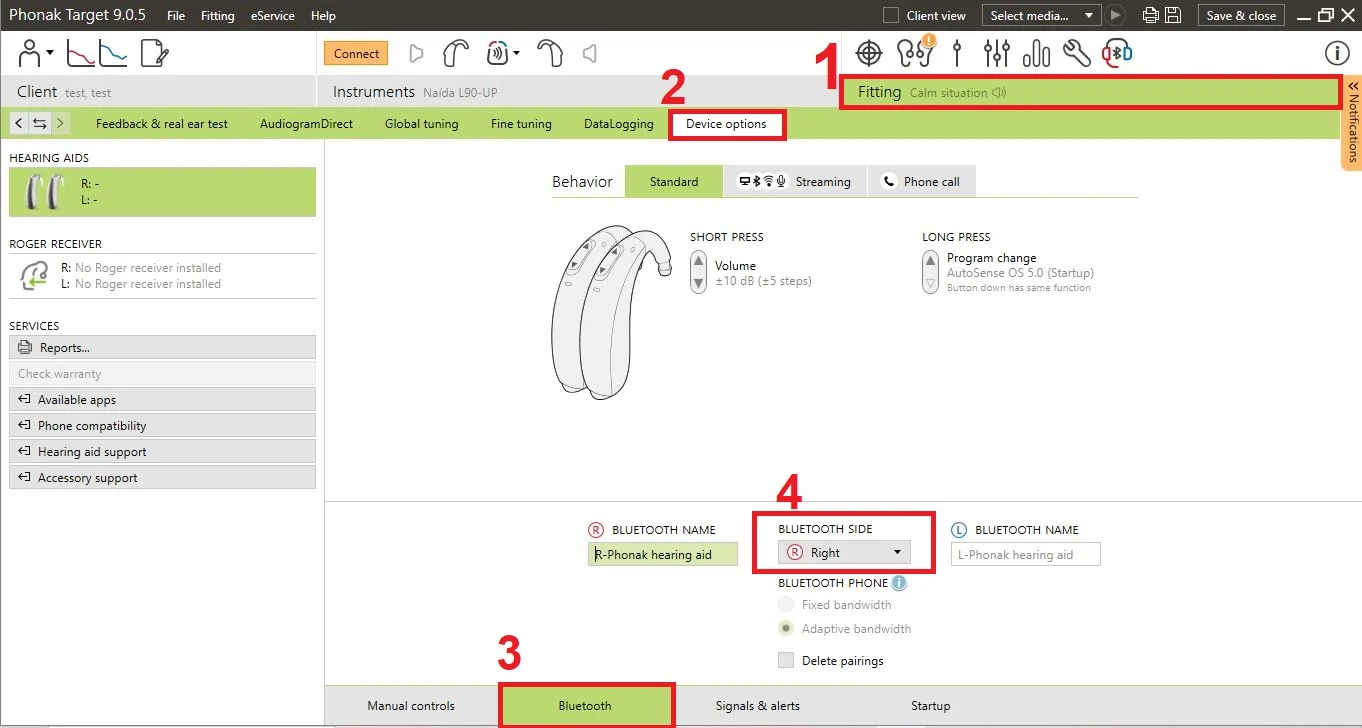1362x728 pixels.
Task: Select the Fixed bandwidth radio button
Action: [786, 604]
